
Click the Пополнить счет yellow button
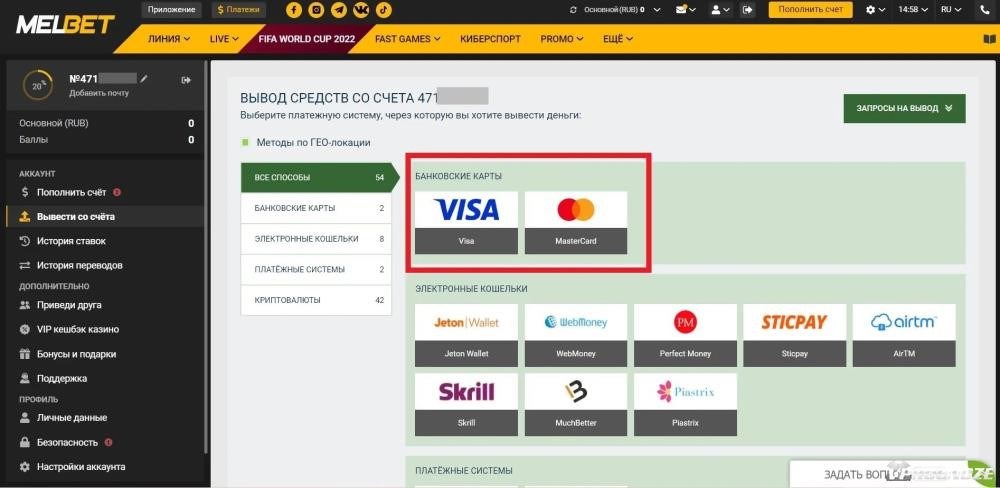[x=810, y=10]
